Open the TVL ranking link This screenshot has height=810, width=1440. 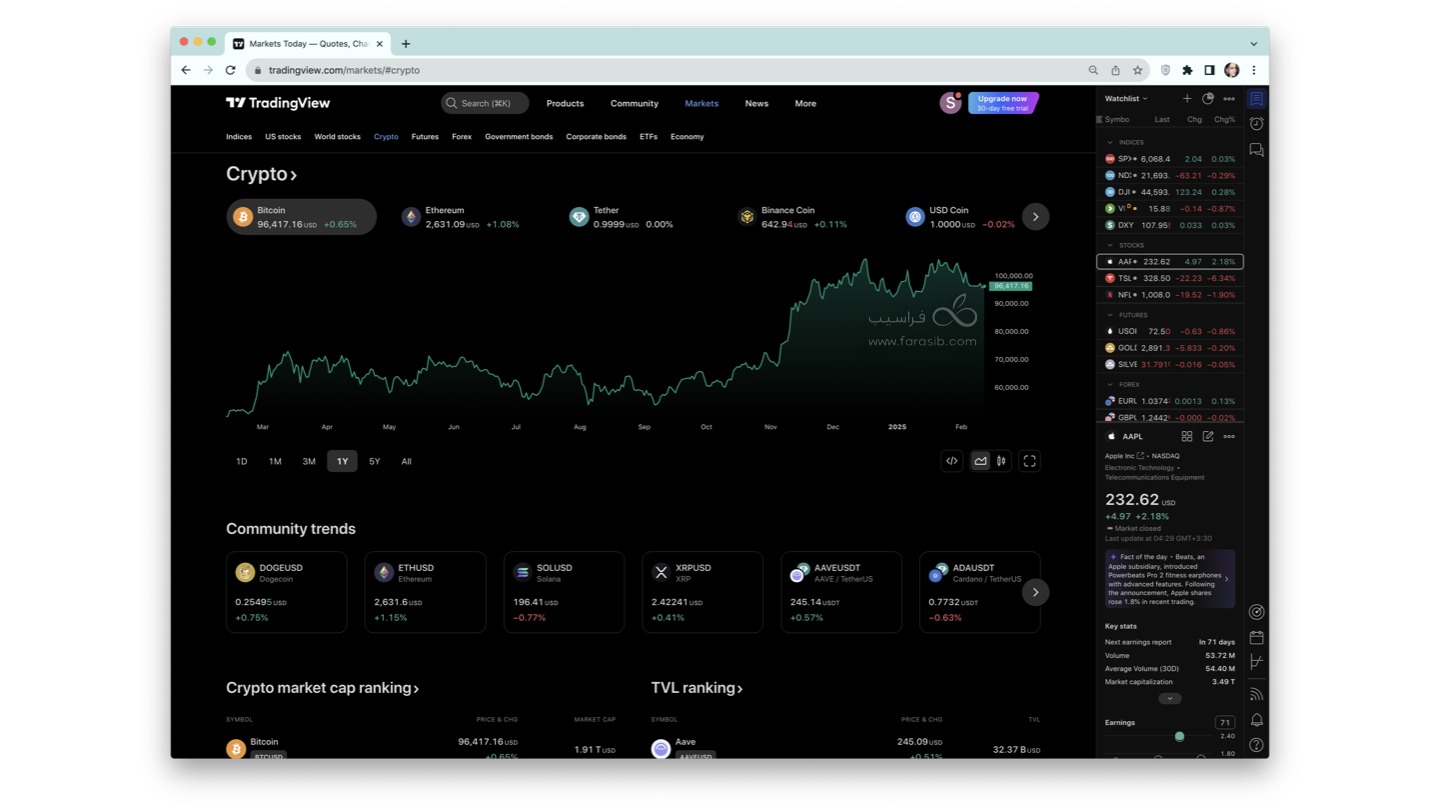coord(697,688)
